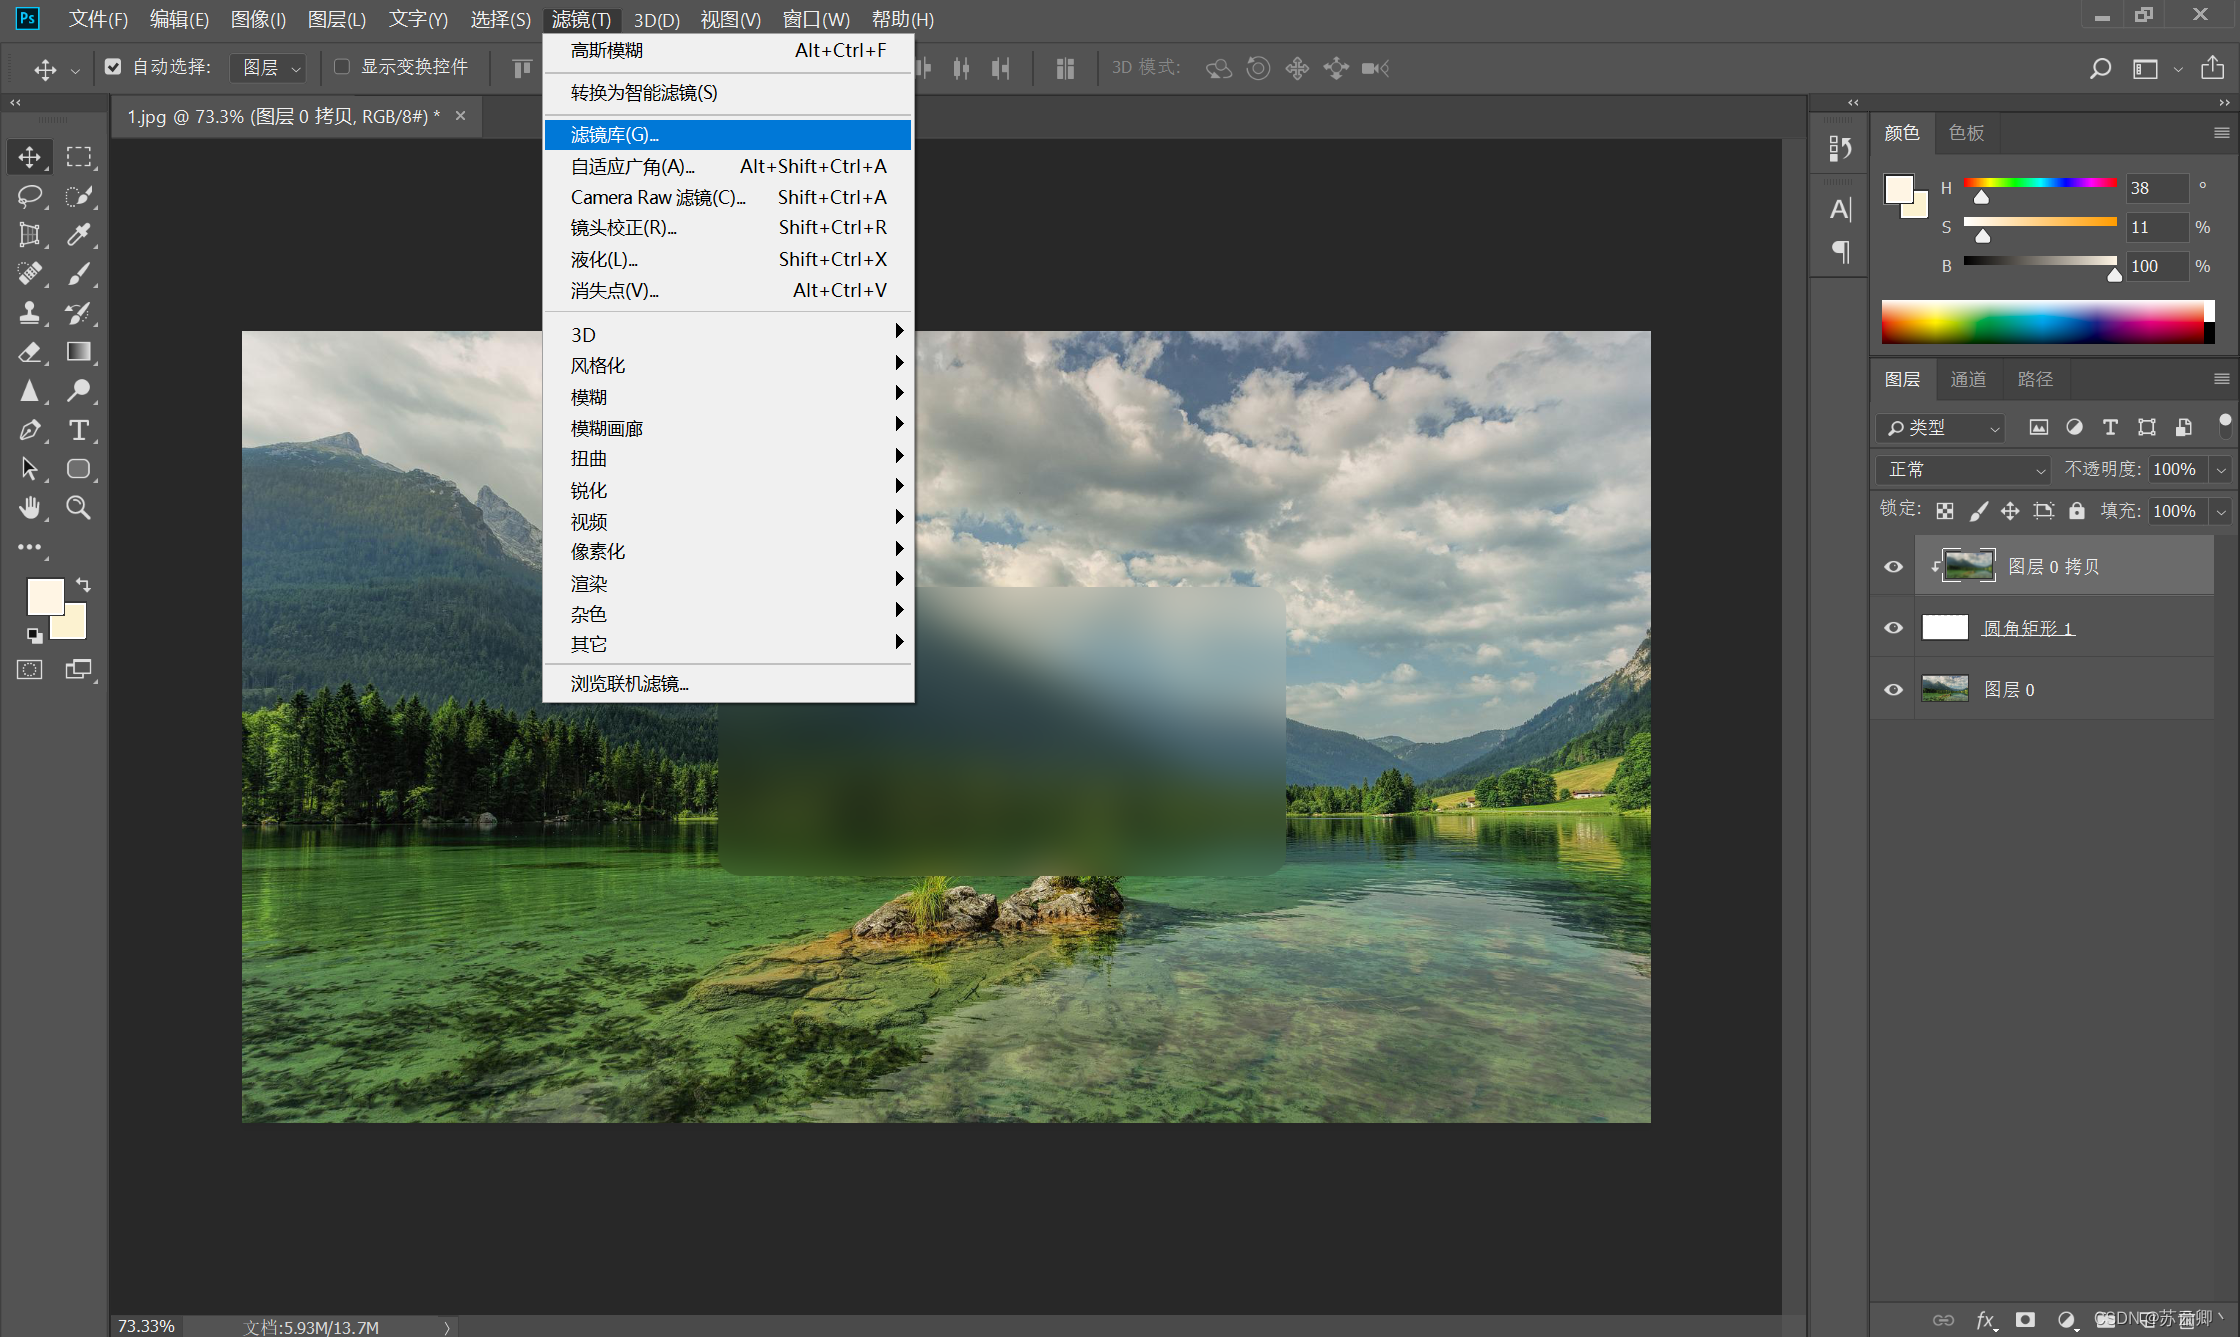Switch to the 通道 tab
2240x1337 pixels.
pos(1968,379)
